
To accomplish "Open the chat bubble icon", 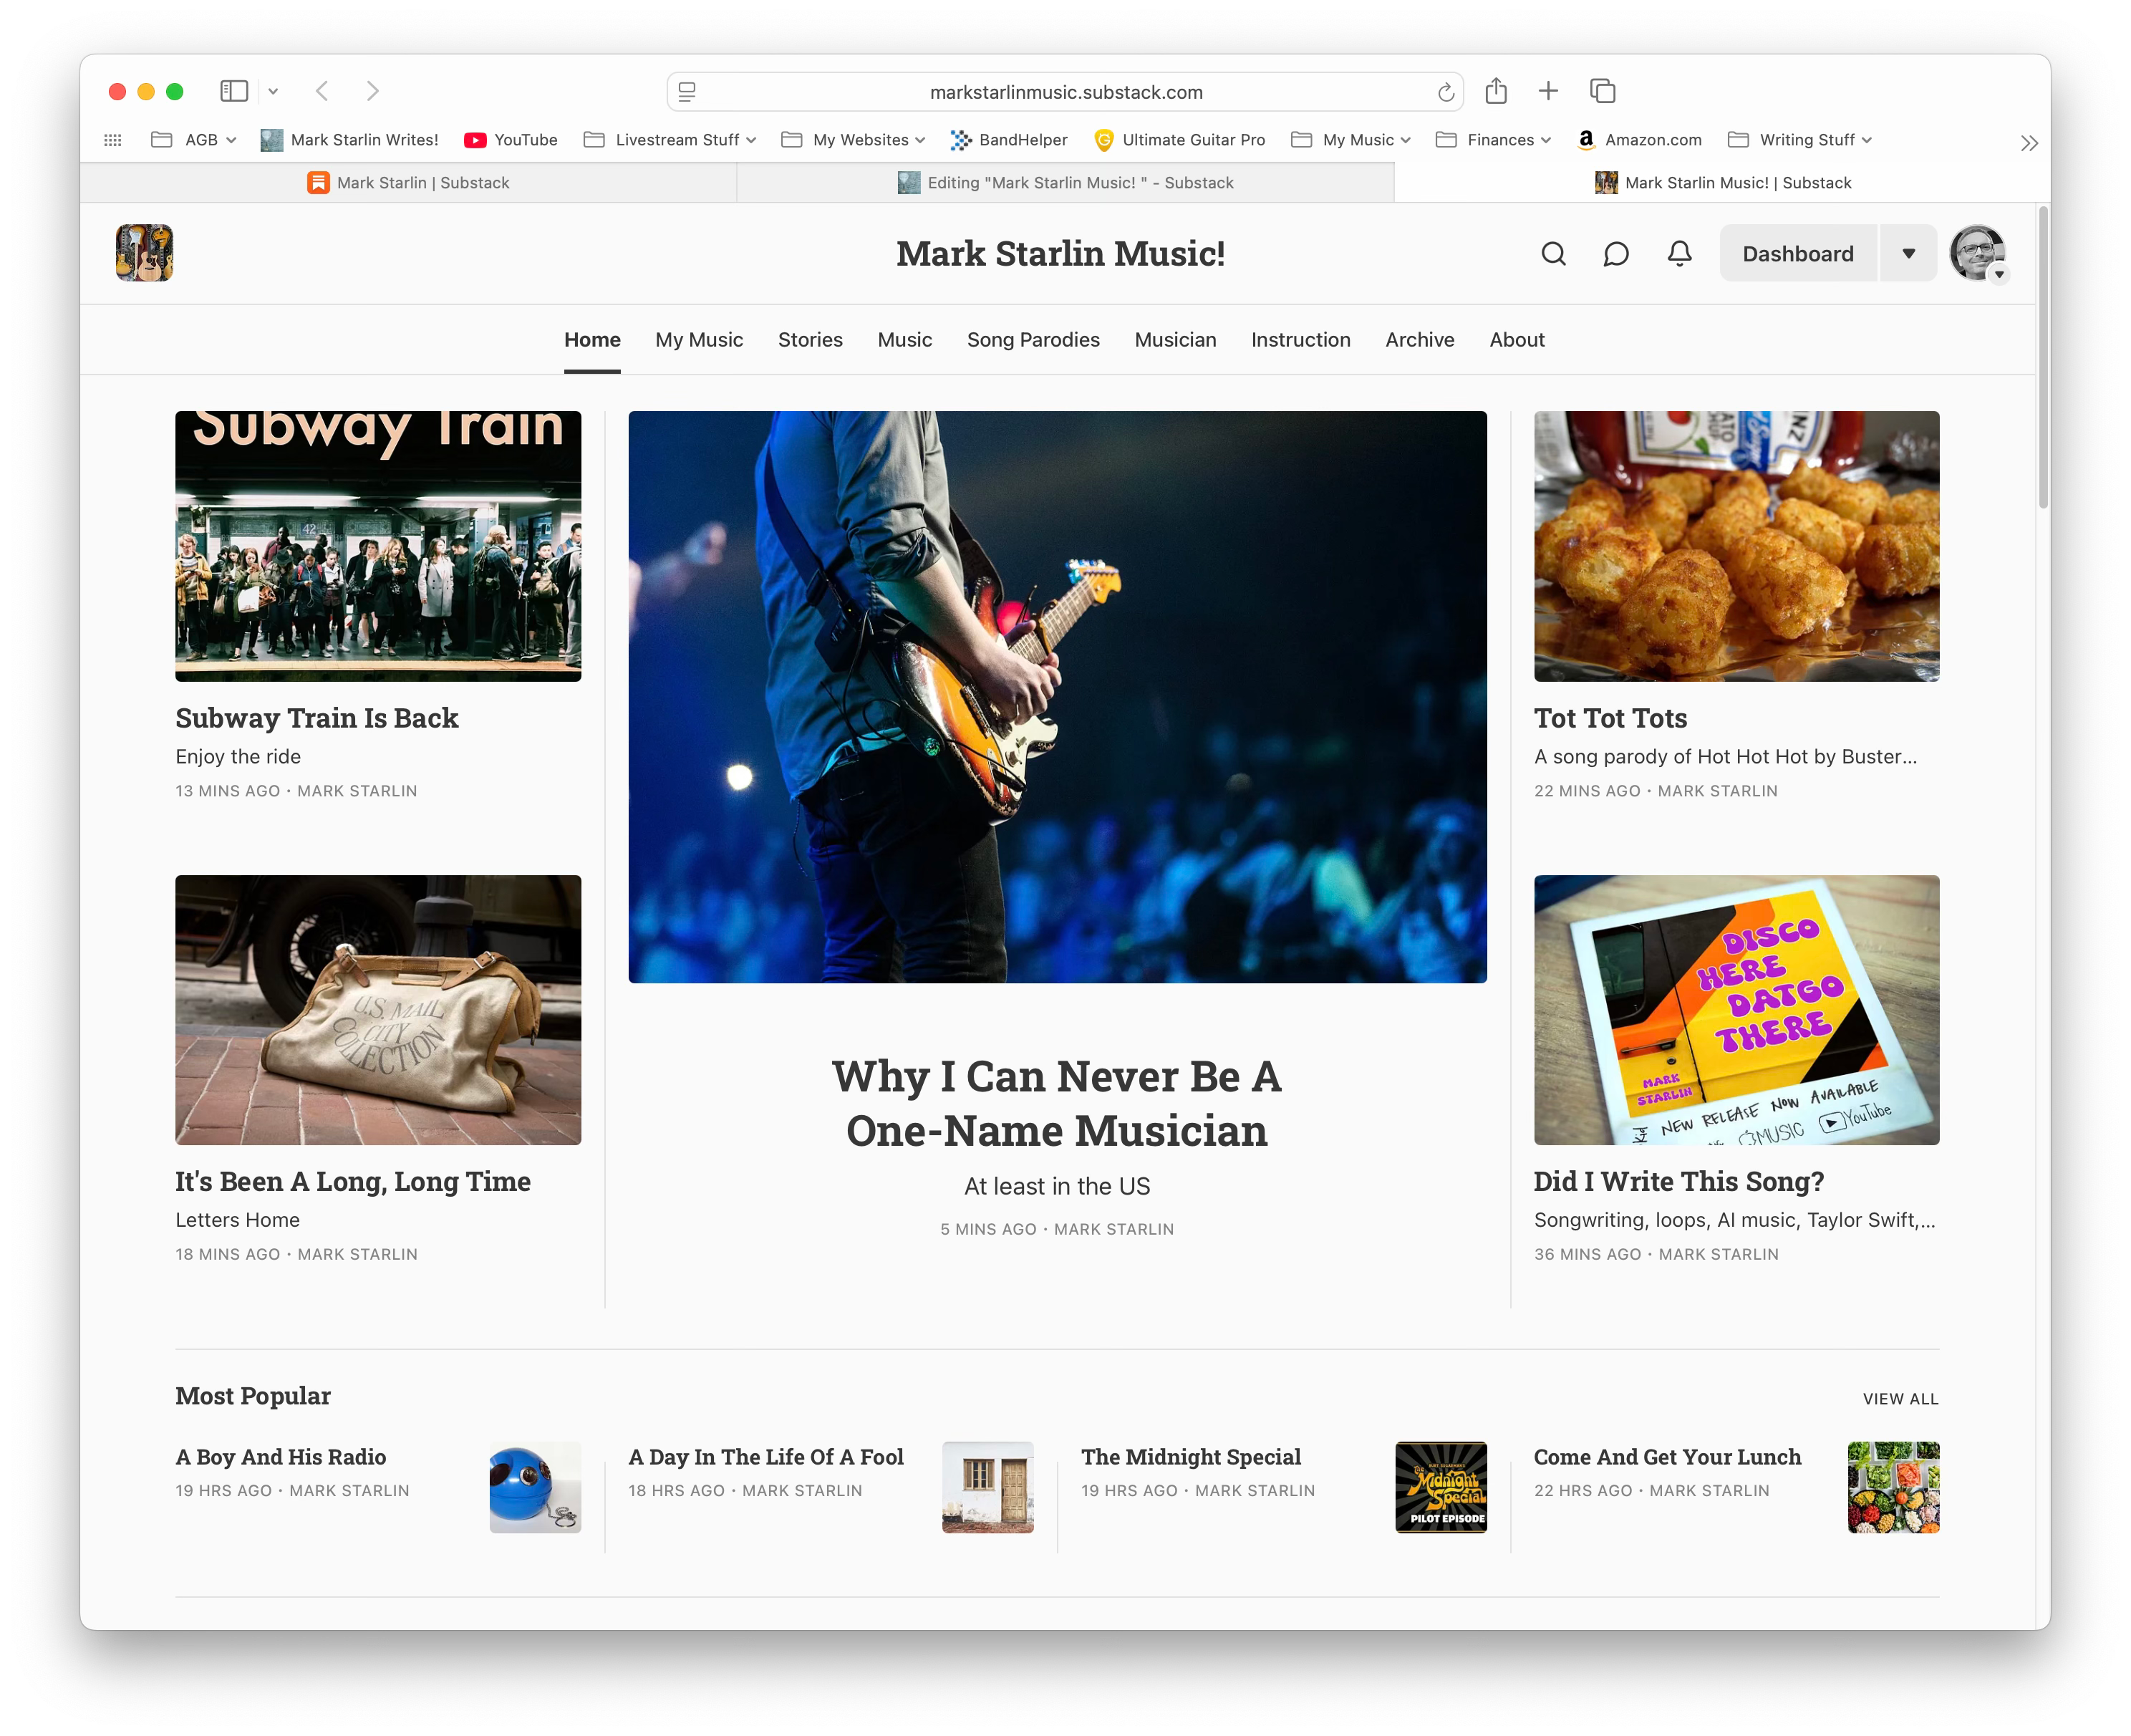I will 1616,254.
